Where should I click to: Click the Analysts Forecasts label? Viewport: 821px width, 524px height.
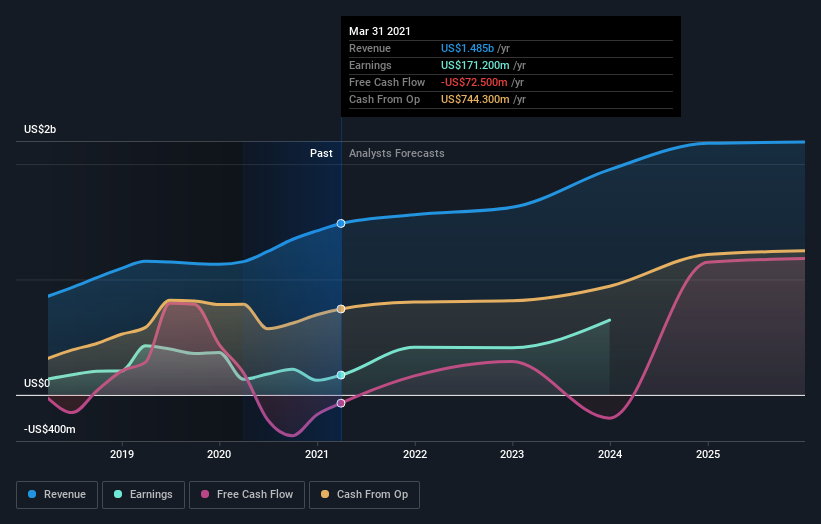point(397,153)
